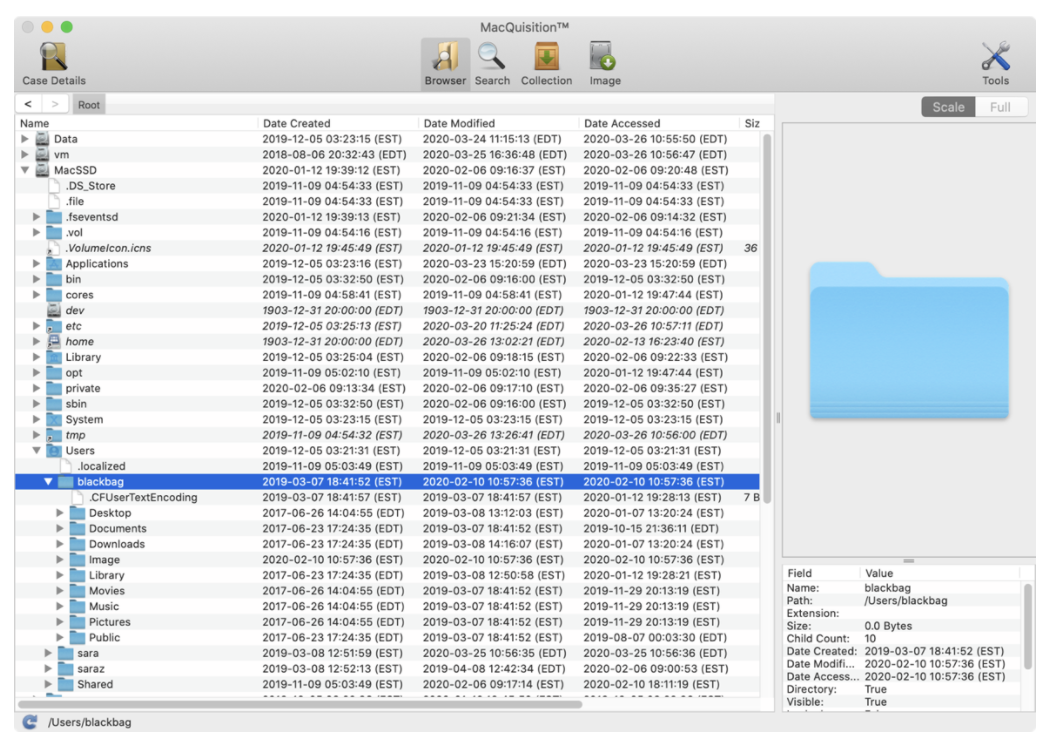The width and height of the screenshot is (1050, 746).
Task: Expand the .fseventsd folder
Action: click(36, 217)
